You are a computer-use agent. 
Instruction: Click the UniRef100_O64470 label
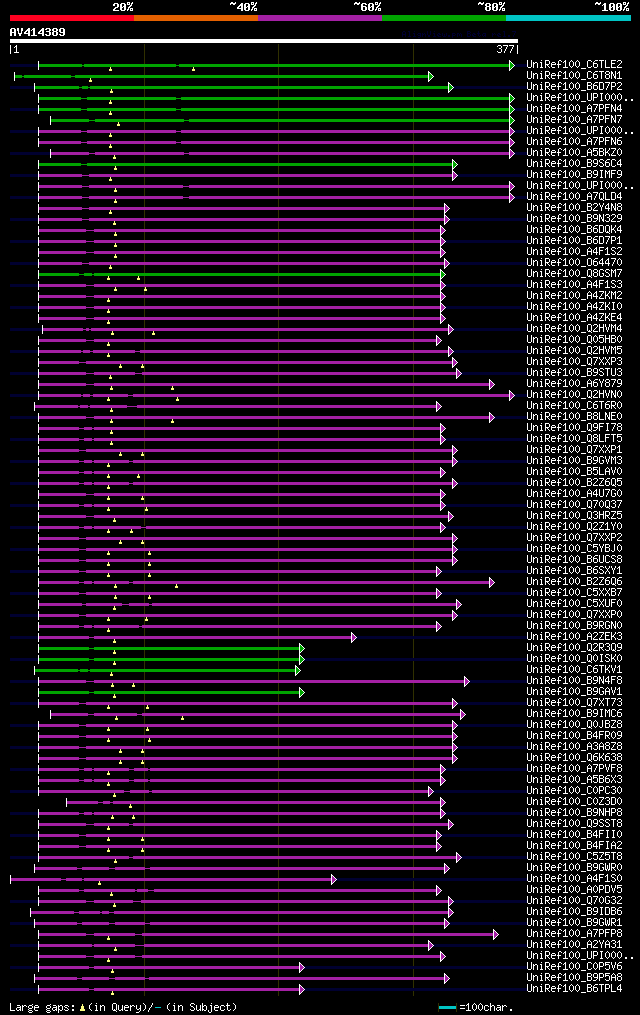tap(574, 263)
